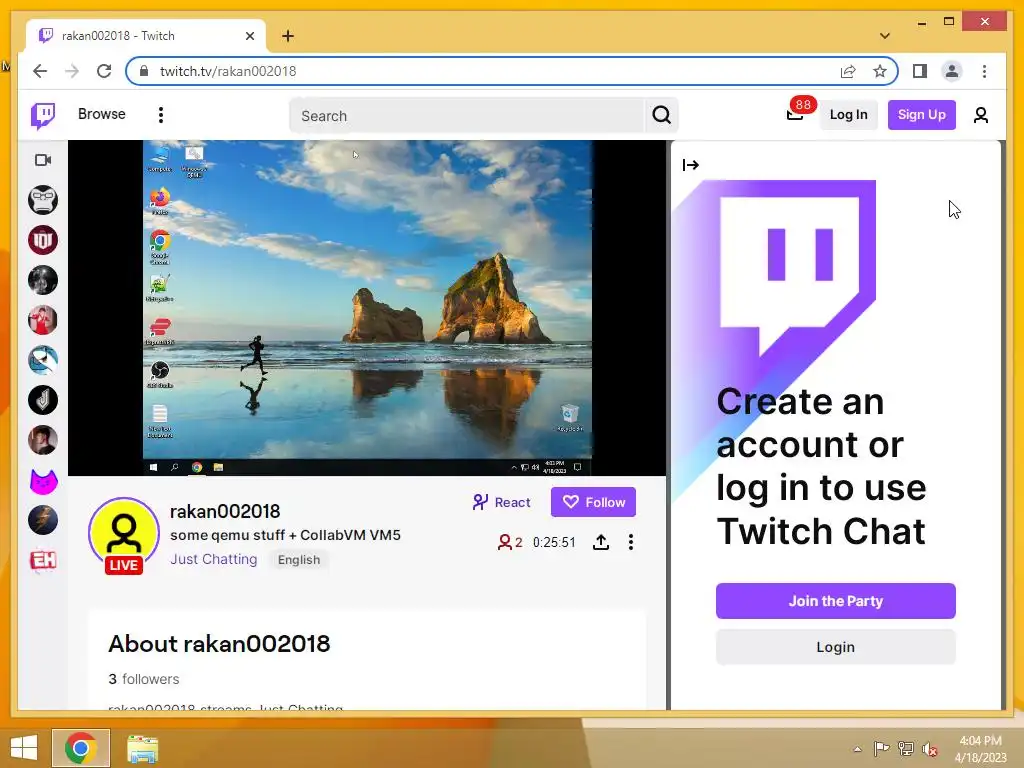
Task: Open the blue shark channel avatar
Action: [x=43, y=360]
